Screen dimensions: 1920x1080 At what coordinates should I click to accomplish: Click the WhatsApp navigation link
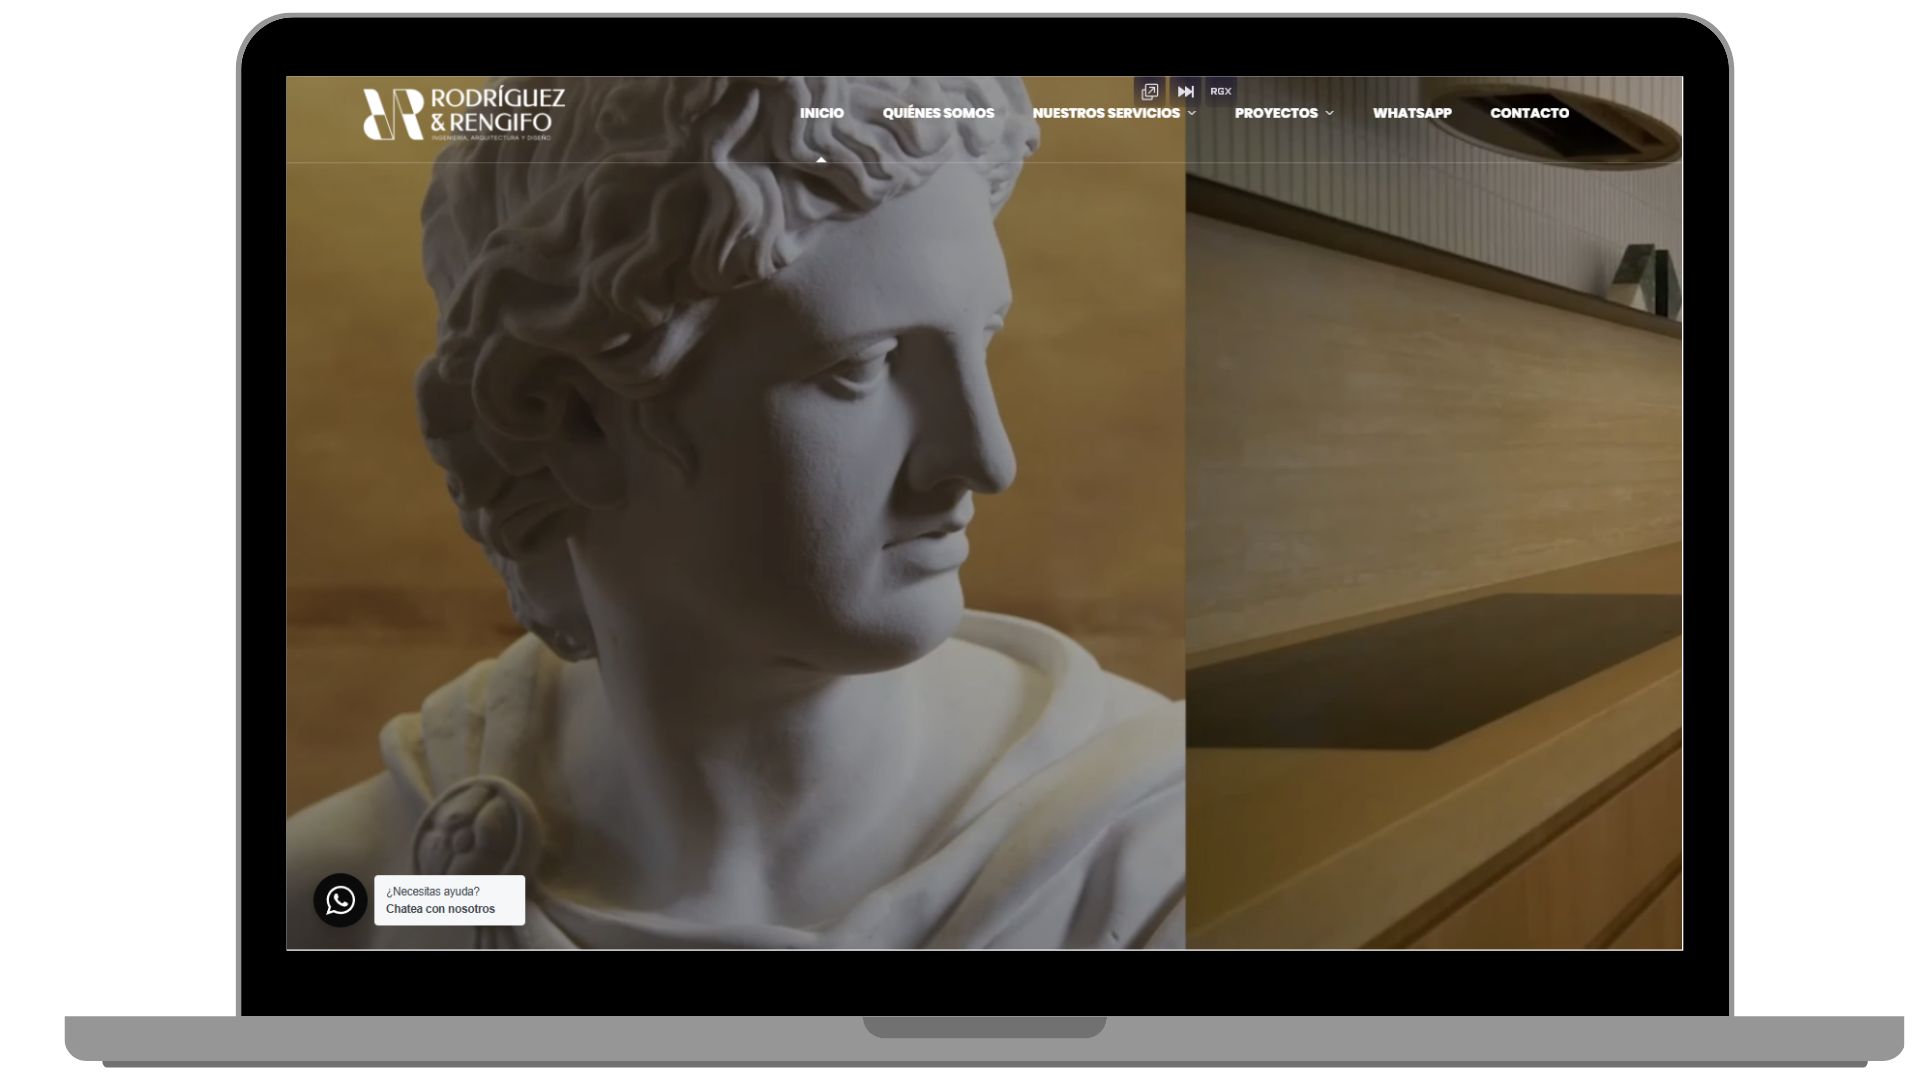tap(1411, 113)
